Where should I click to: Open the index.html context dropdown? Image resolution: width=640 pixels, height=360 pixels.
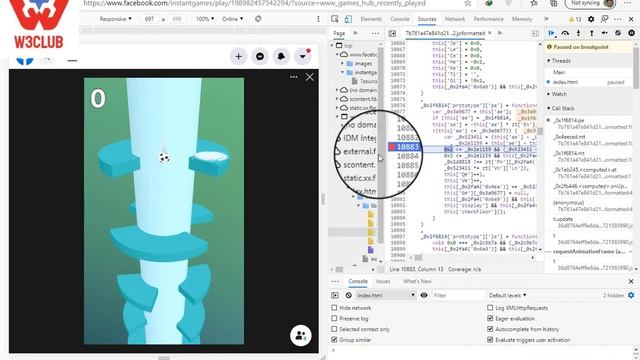pyautogui.click(x=385, y=295)
